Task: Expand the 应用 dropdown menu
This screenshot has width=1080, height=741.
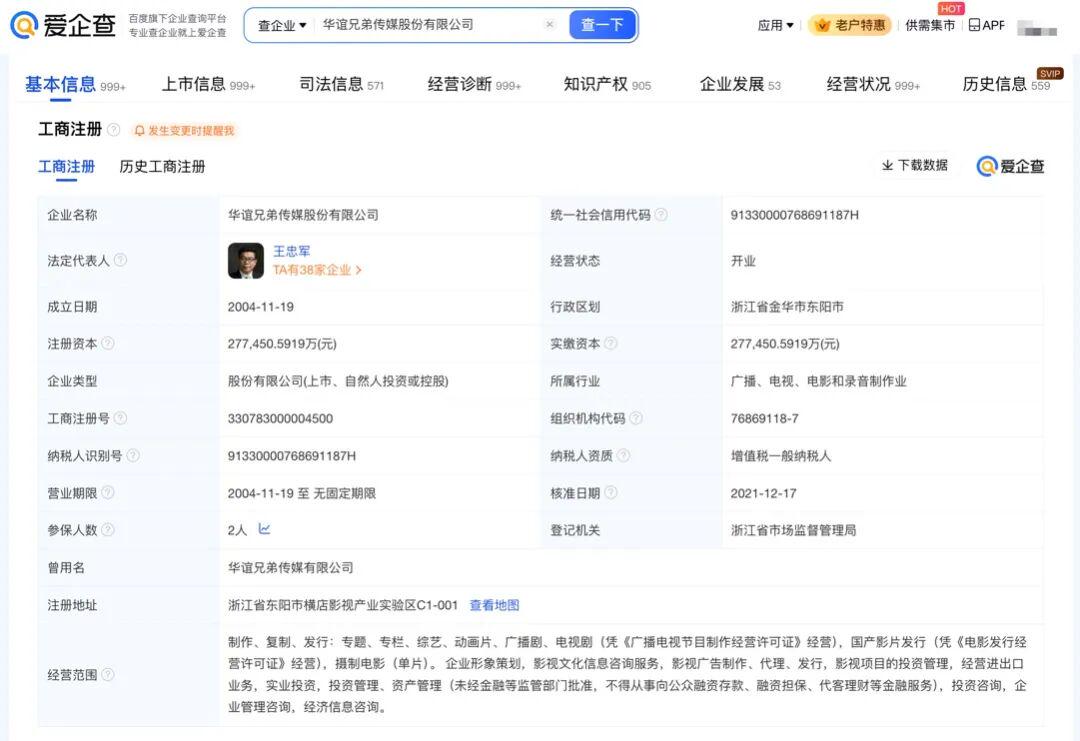Action: 775,25
